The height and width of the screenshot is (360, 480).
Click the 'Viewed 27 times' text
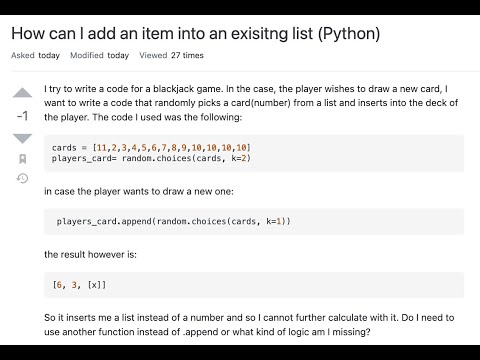(x=171, y=55)
